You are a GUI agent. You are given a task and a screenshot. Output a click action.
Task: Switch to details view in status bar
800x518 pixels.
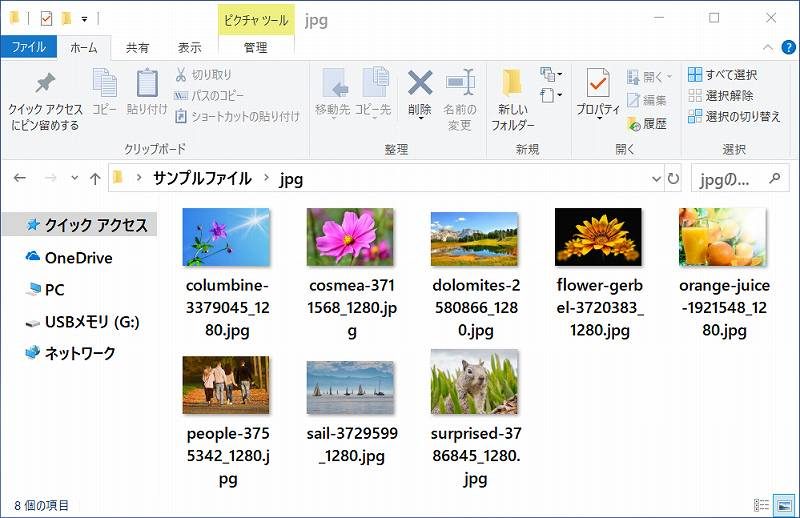(x=762, y=506)
